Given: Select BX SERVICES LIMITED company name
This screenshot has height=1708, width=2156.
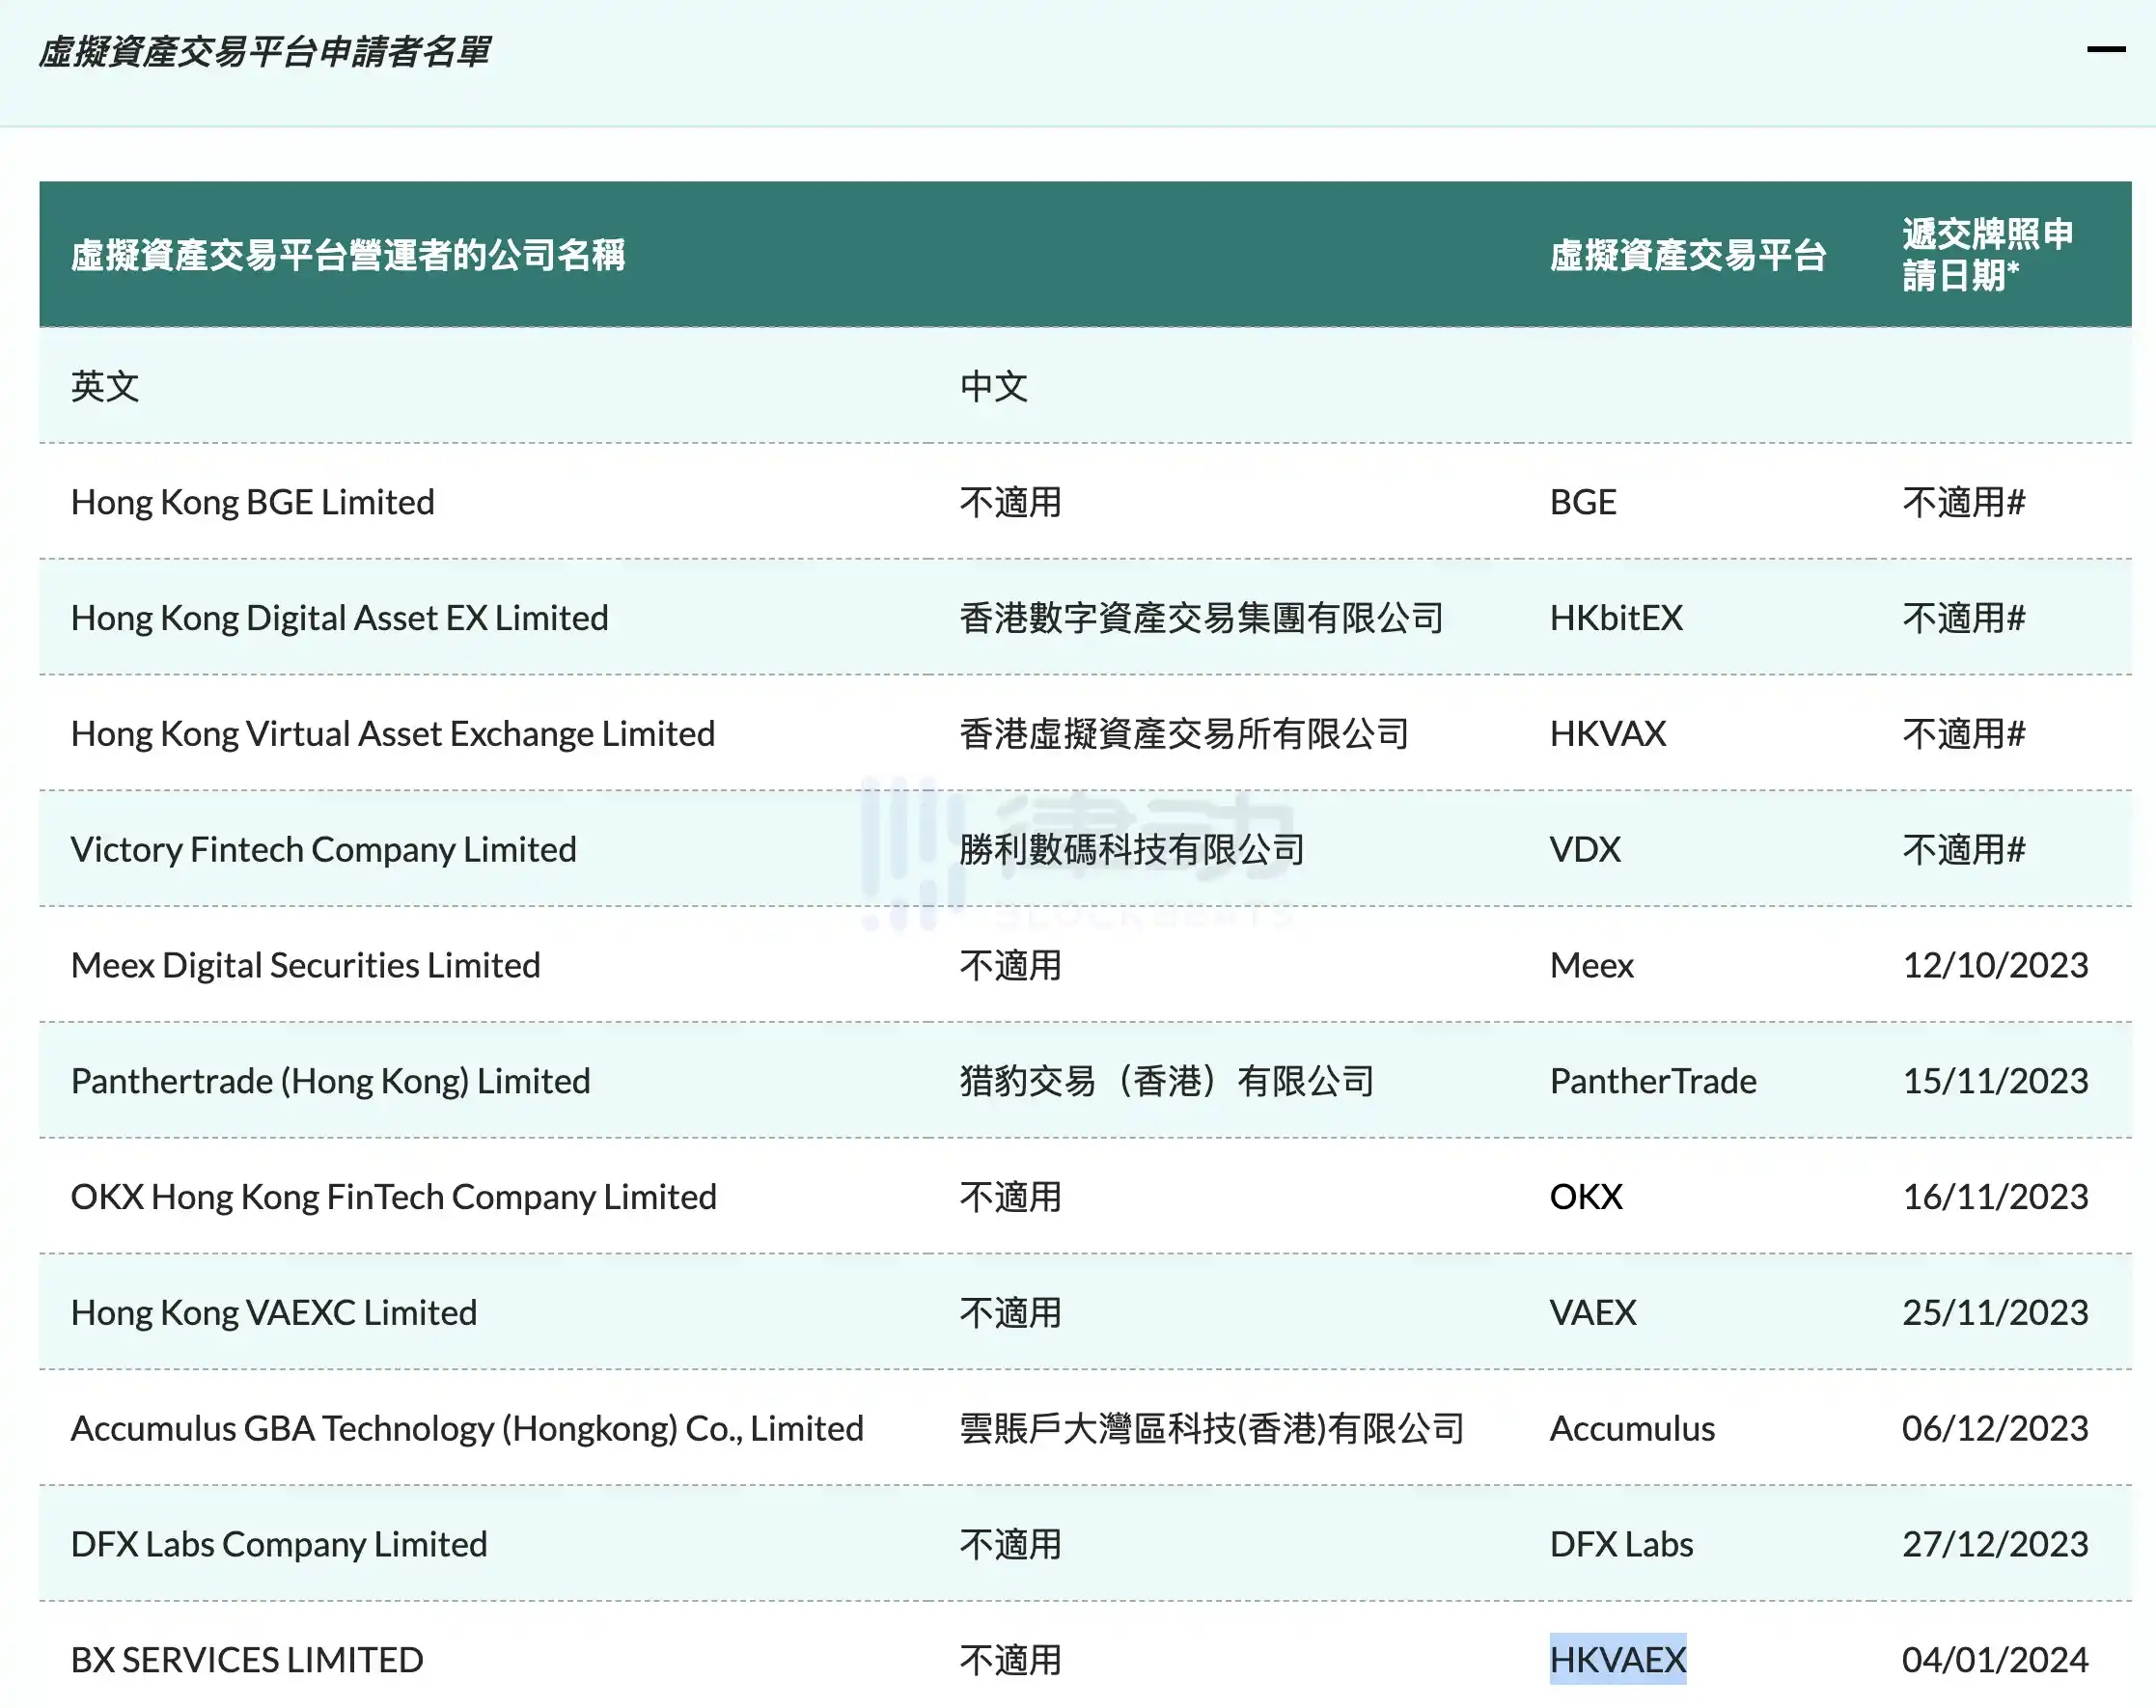Looking at the screenshot, I should click(247, 1660).
